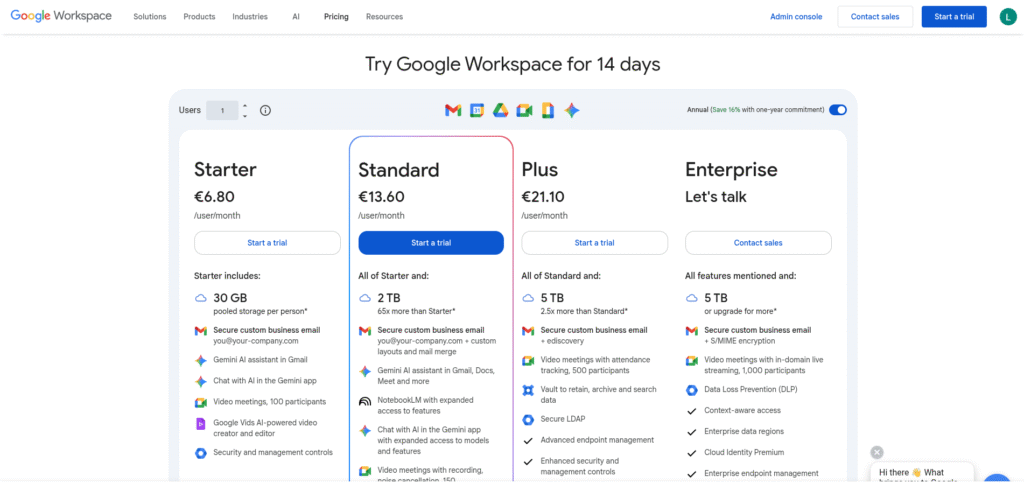Click the Meet icon beside 'Video meetings, 100 participants'

point(200,402)
